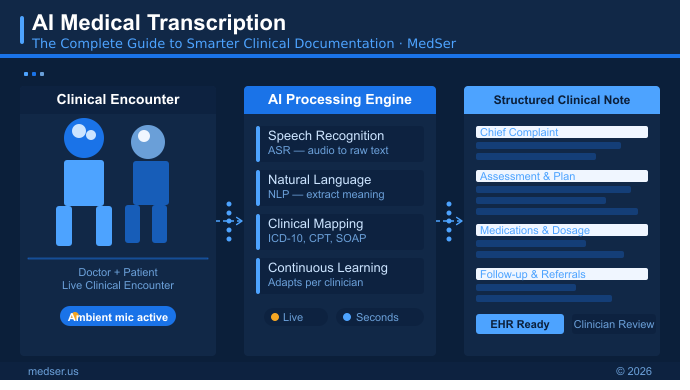The width and height of the screenshot is (690, 390).
Task: Click the three-dot menu above Clinical Encounter
Action: pos(34,74)
